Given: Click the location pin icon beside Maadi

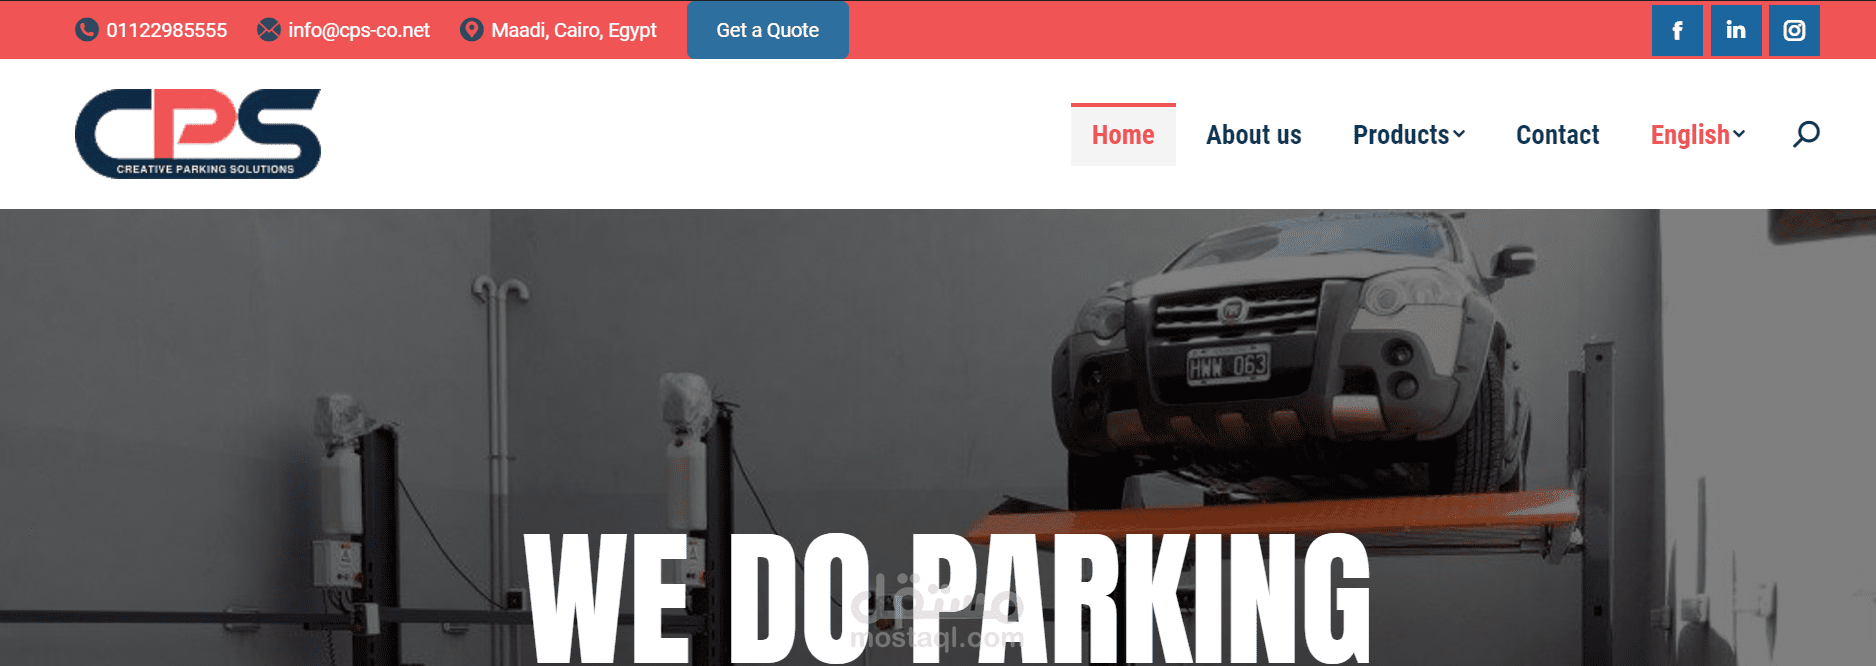Looking at the screenshot, I should point(471,30).
